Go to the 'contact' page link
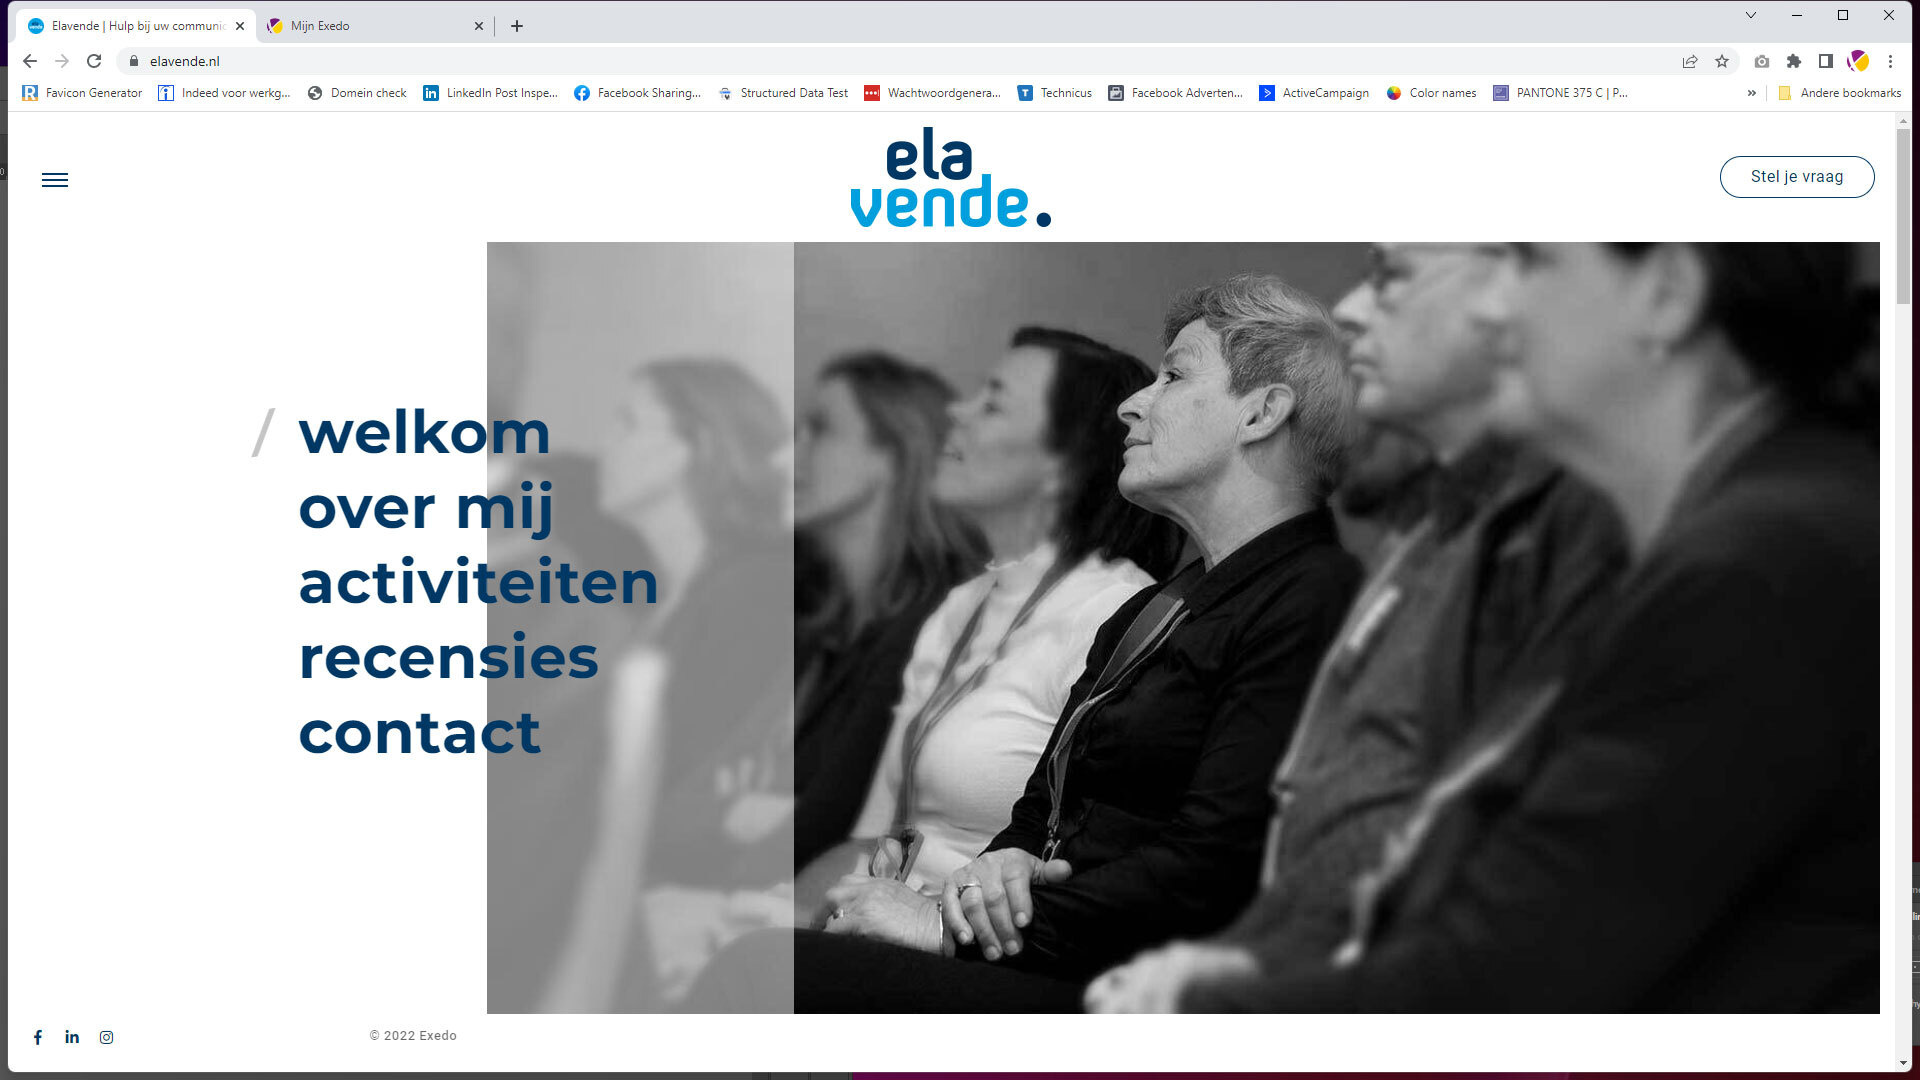1920x1080 pixels. 420,733
